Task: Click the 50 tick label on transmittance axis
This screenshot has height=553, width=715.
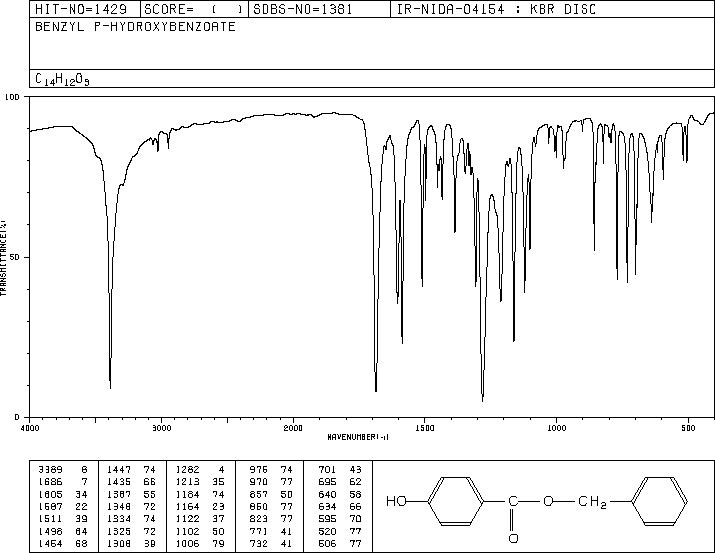Action: click(x=15, y=257)
